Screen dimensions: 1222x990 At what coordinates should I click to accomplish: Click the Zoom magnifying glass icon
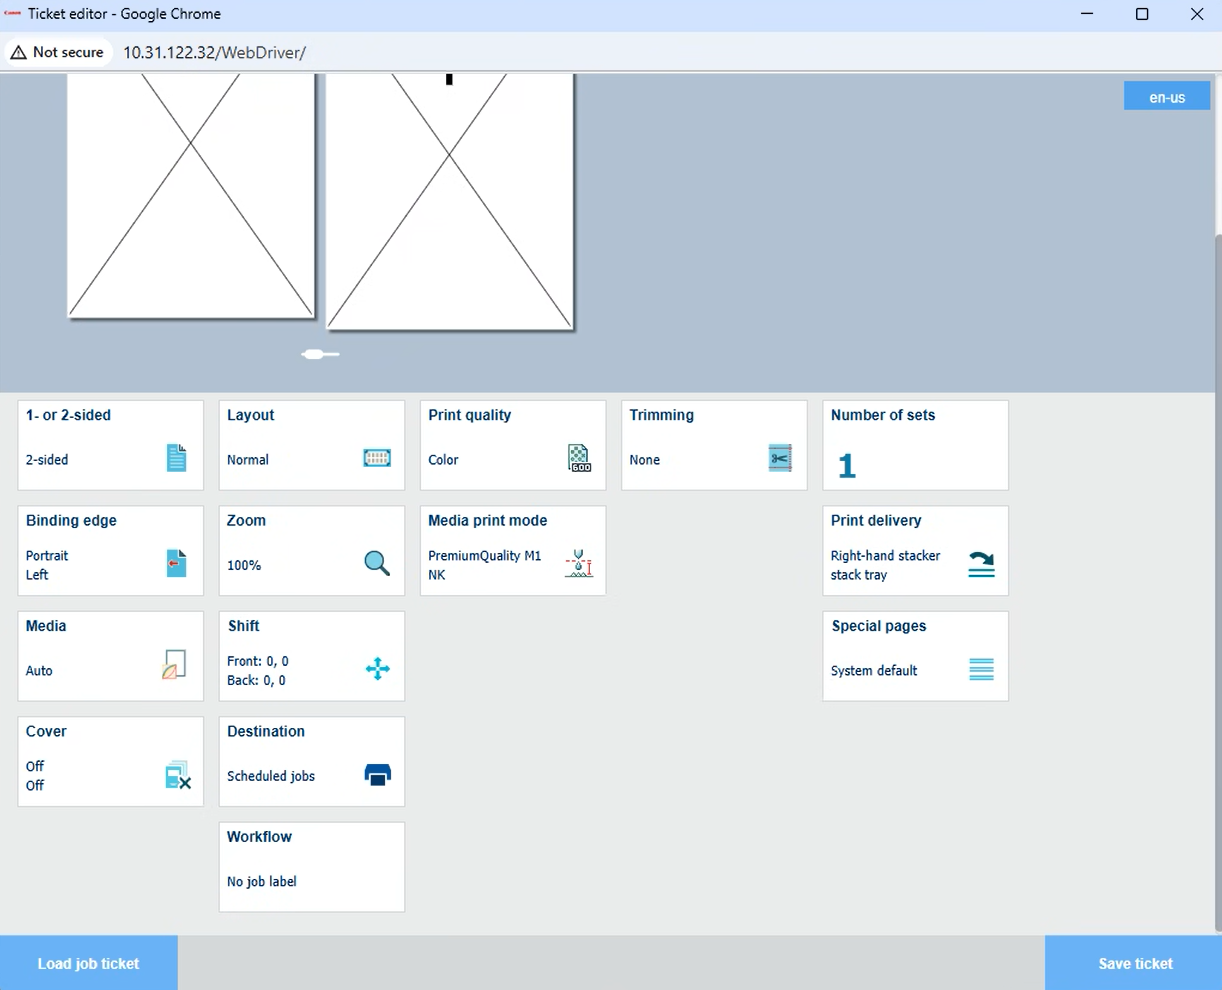point(377,564)
